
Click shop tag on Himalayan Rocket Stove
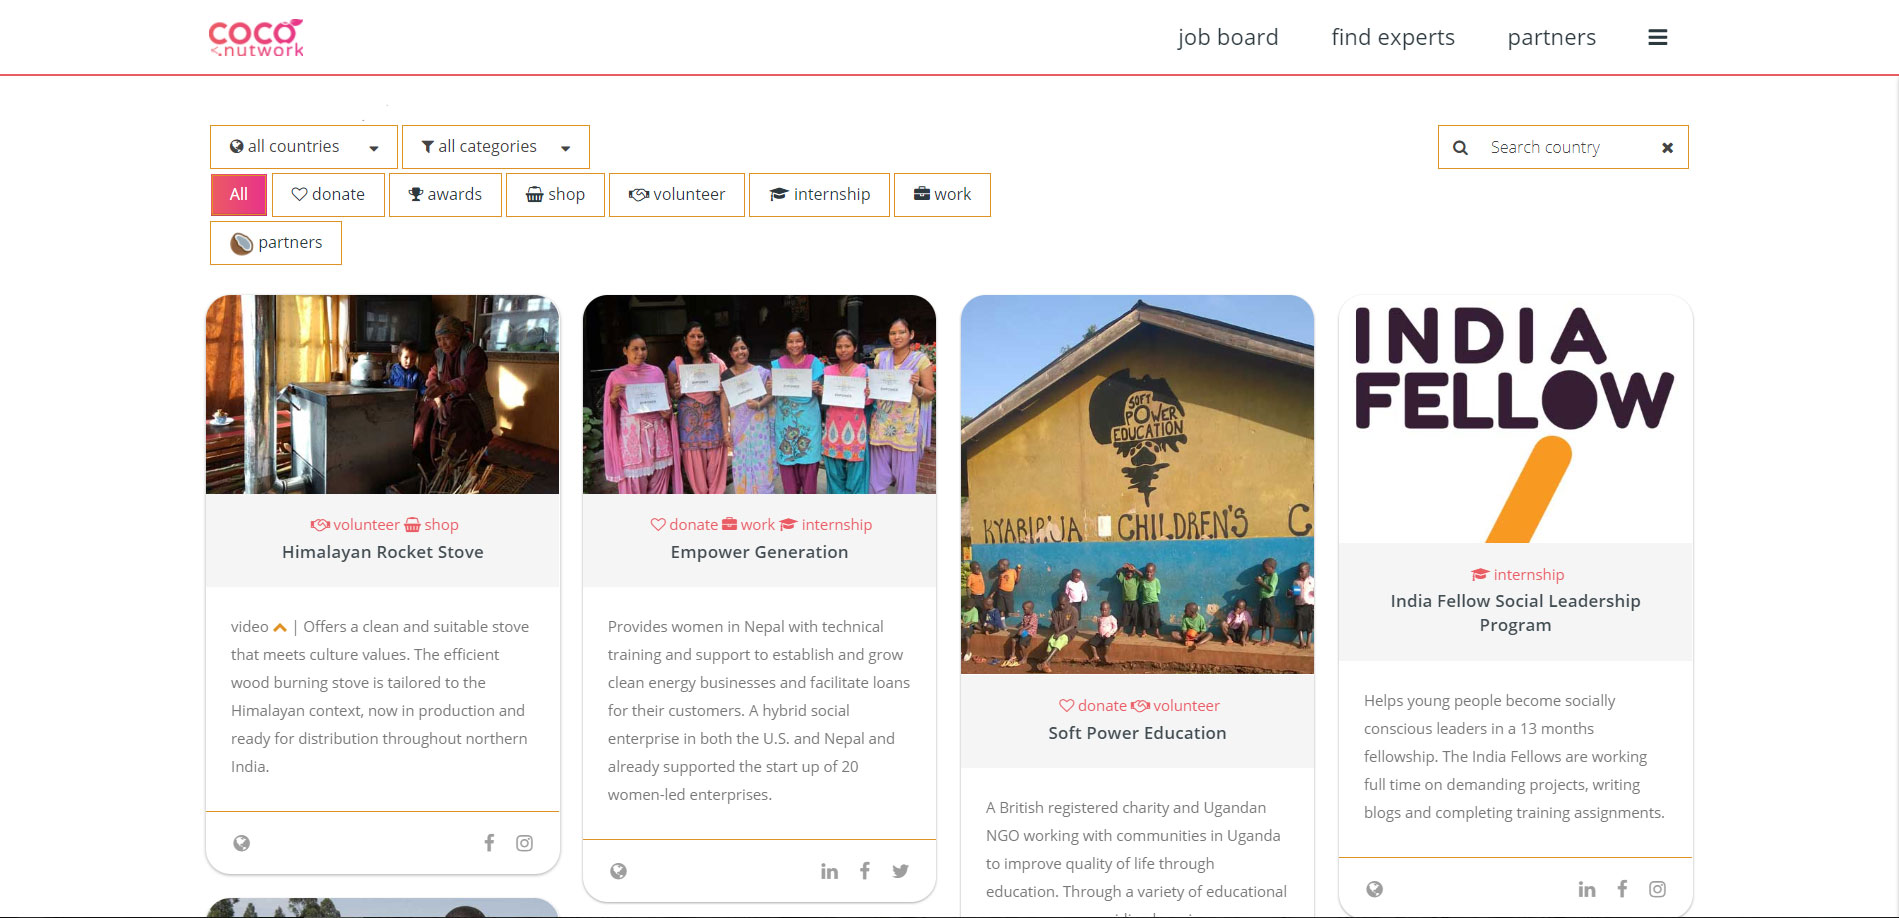coord(432,525)
